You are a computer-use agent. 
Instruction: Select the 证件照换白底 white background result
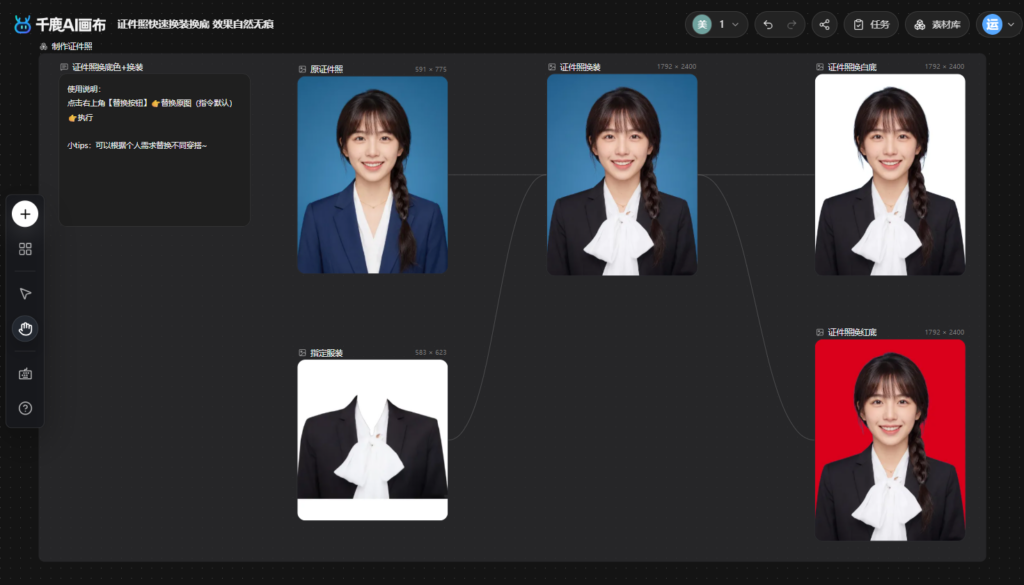(x=889, y=174)
